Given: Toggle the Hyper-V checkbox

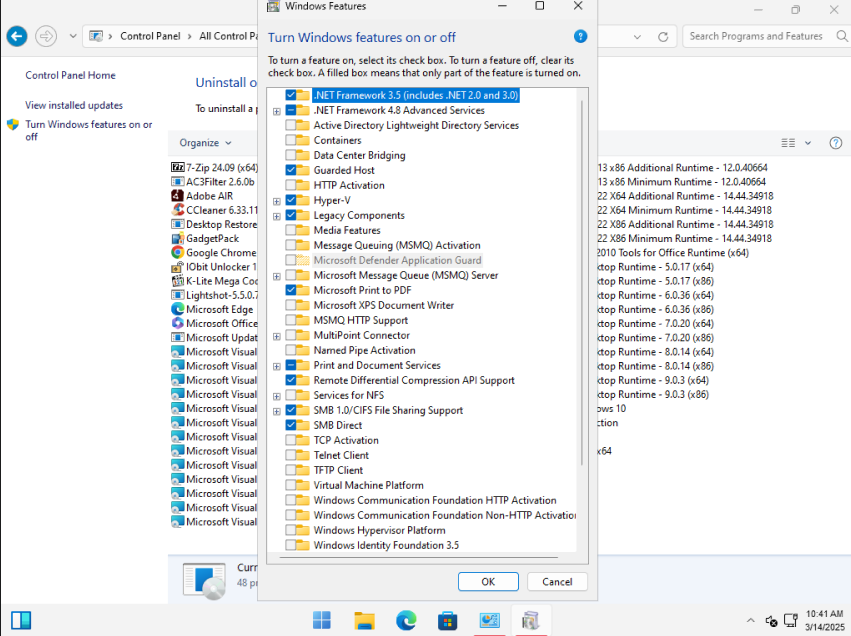Looking at the screenshot, I should pos(291,200).
